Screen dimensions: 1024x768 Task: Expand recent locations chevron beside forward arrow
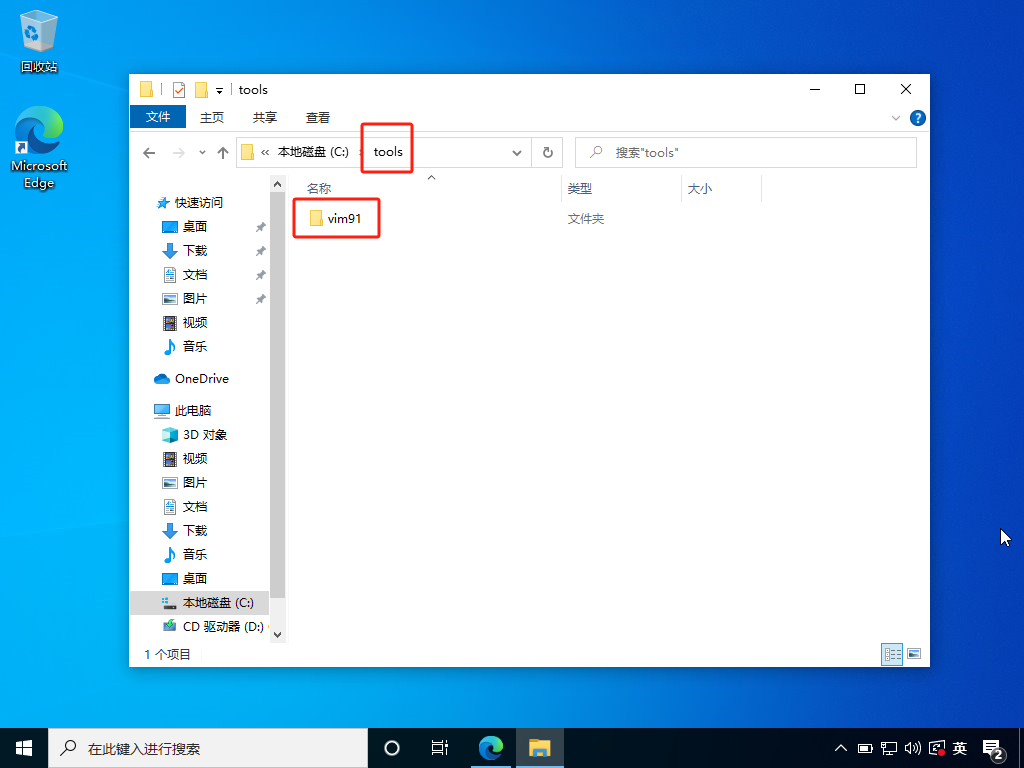(x=201, y=152)
